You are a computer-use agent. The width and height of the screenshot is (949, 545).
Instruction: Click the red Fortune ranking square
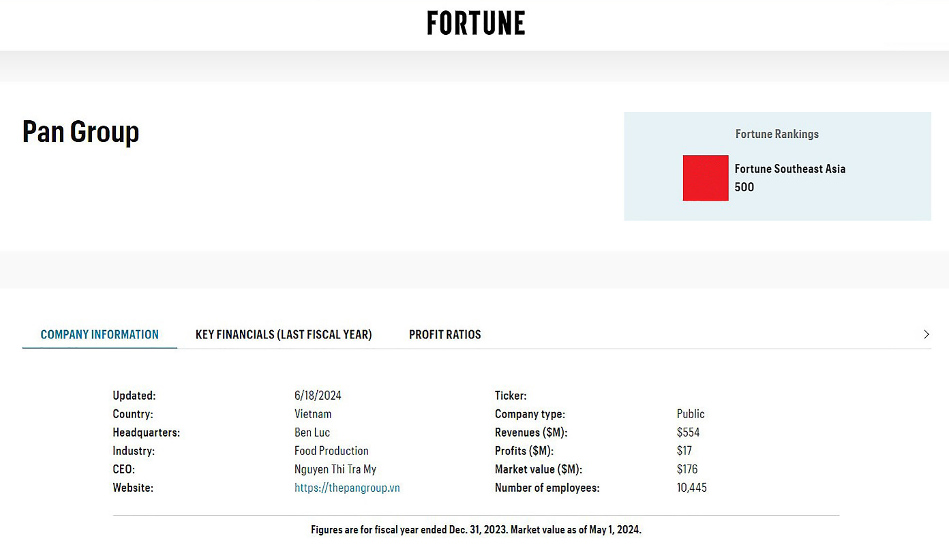[x=705, y=178]
